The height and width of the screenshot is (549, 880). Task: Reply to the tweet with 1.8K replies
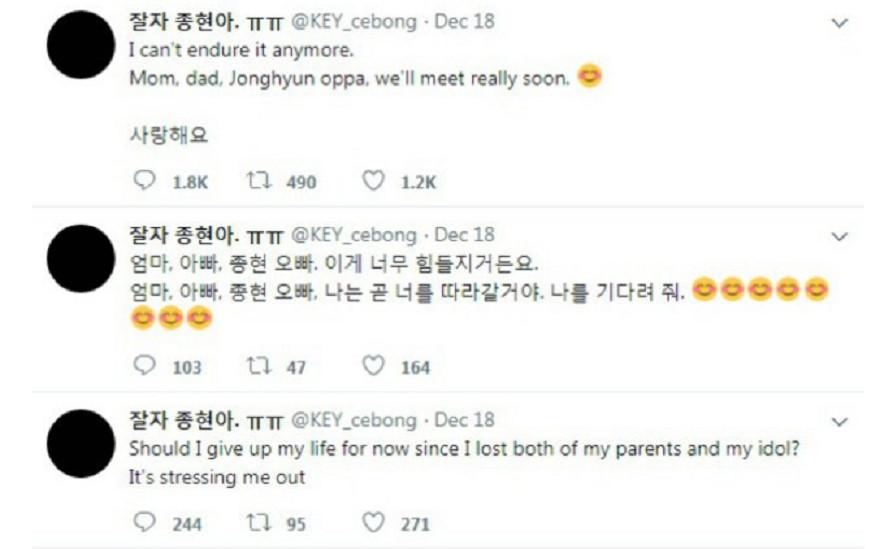click(x=145, y=181)
